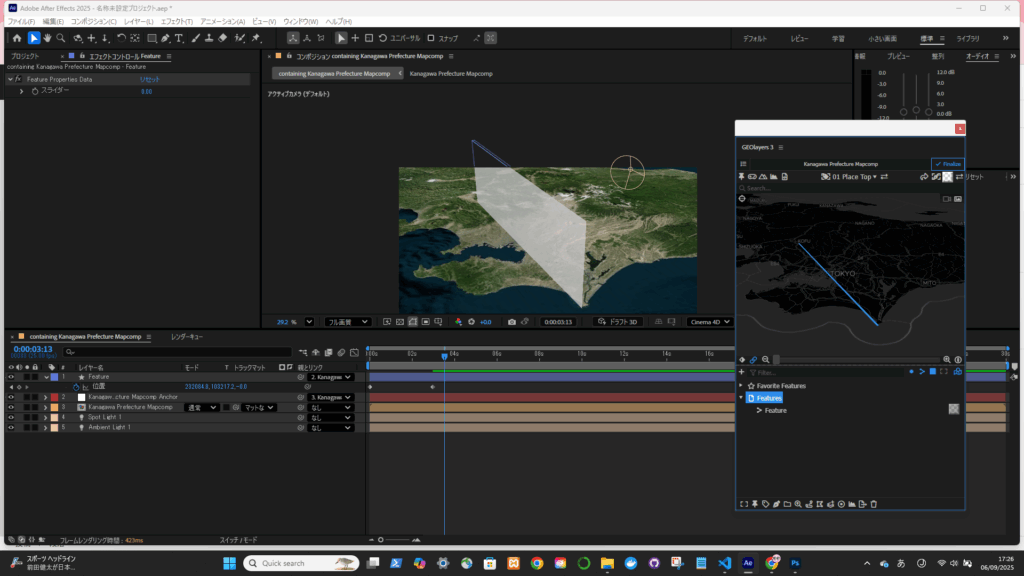Click the Home icon in toolbar
Viewport: 1024px width, 576px height.
point(17,38)
